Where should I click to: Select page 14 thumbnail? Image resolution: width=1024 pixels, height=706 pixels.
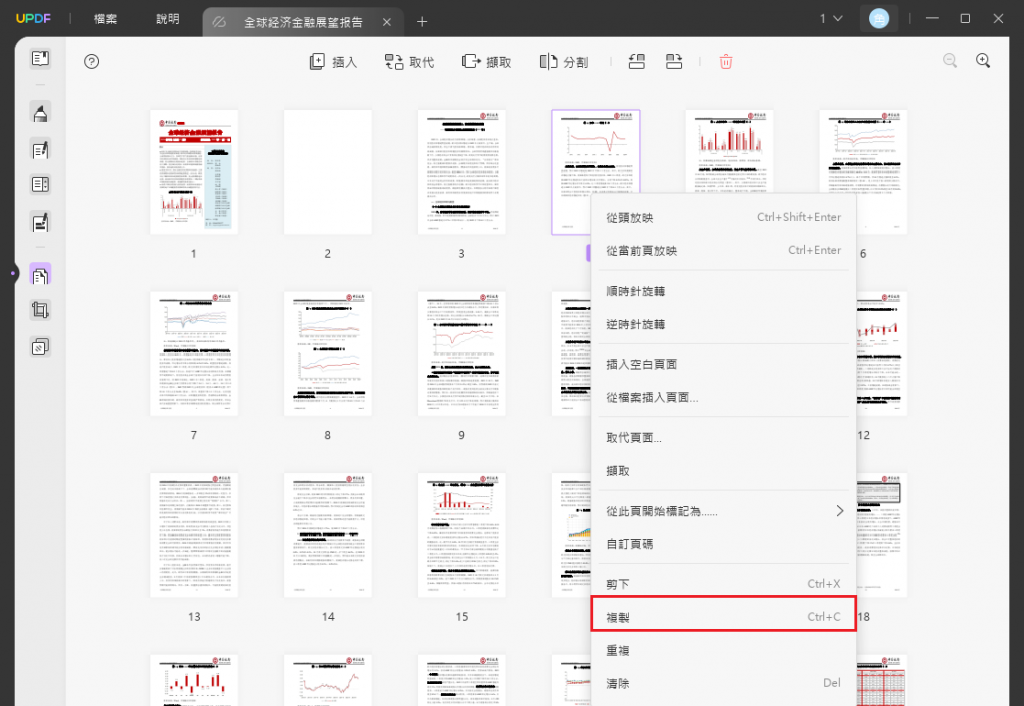point(328,535)
